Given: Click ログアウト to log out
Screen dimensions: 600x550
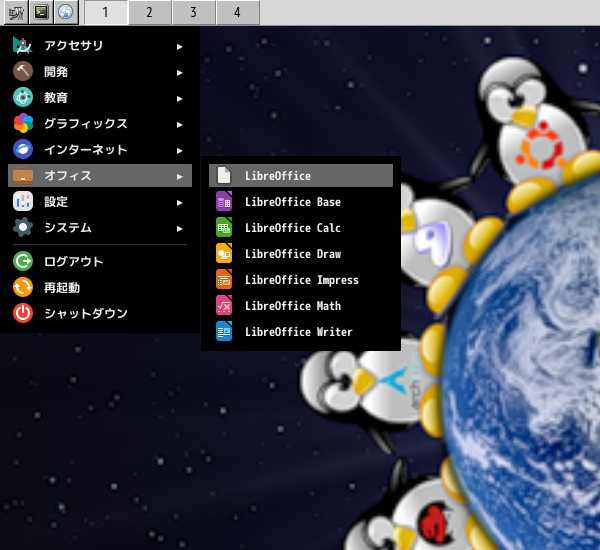Looking at the screenshot, I should (74, 262).
